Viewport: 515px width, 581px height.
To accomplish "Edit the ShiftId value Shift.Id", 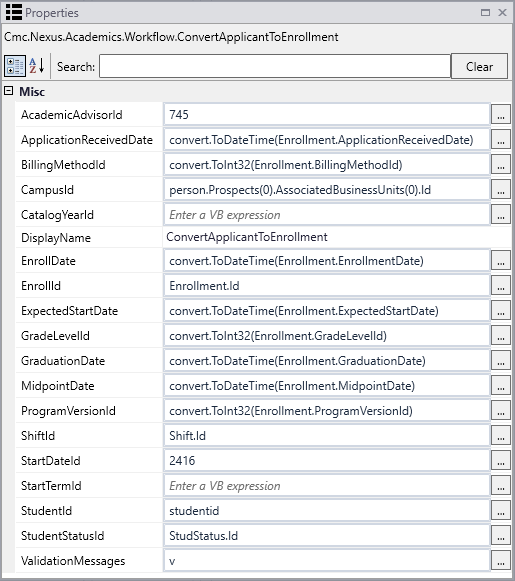I will [x=327, y=435].
